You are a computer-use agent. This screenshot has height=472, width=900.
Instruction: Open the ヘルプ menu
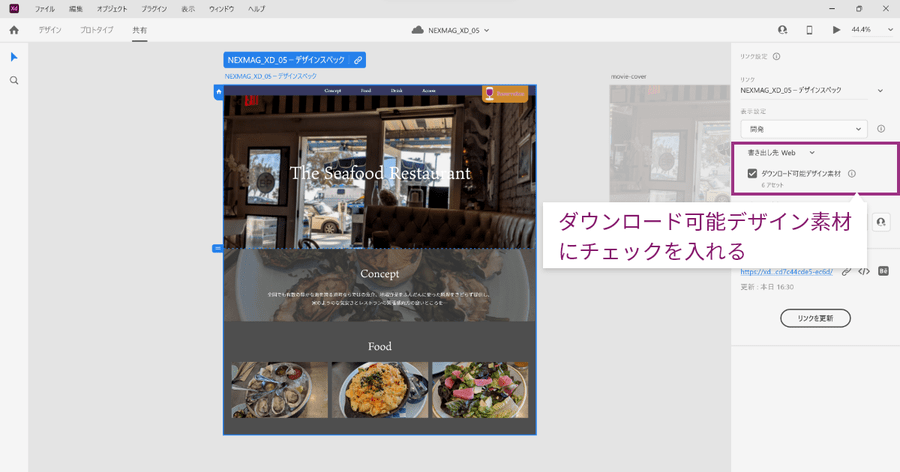click(x=257, y=9)
